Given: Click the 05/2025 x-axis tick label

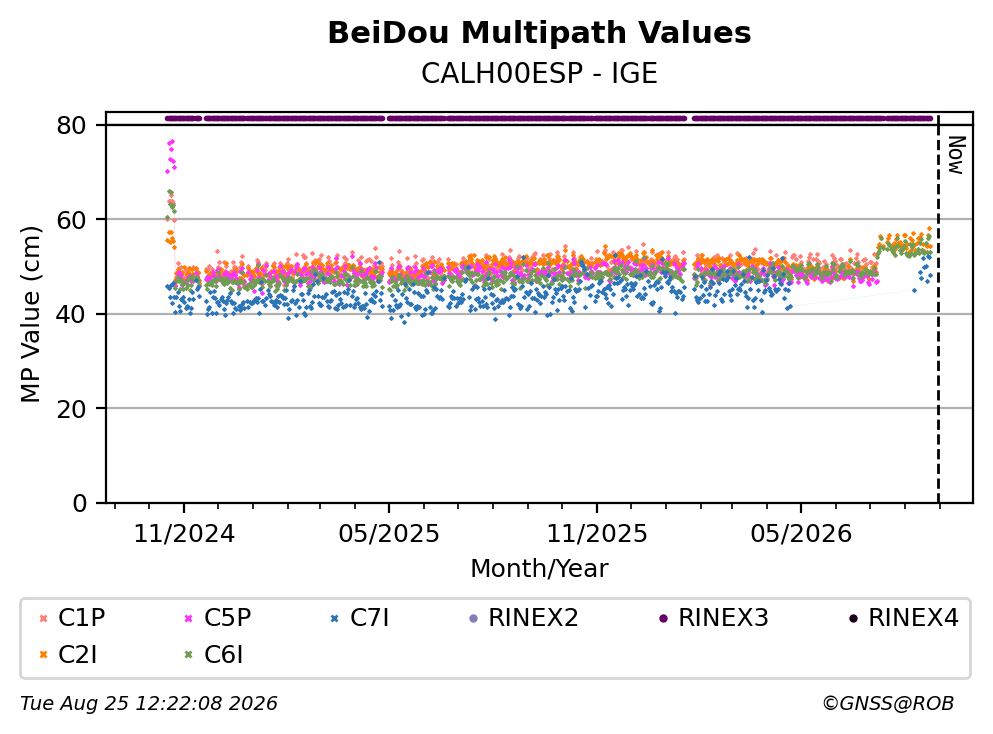Looking at the screenshot, I should coord(388,534).
